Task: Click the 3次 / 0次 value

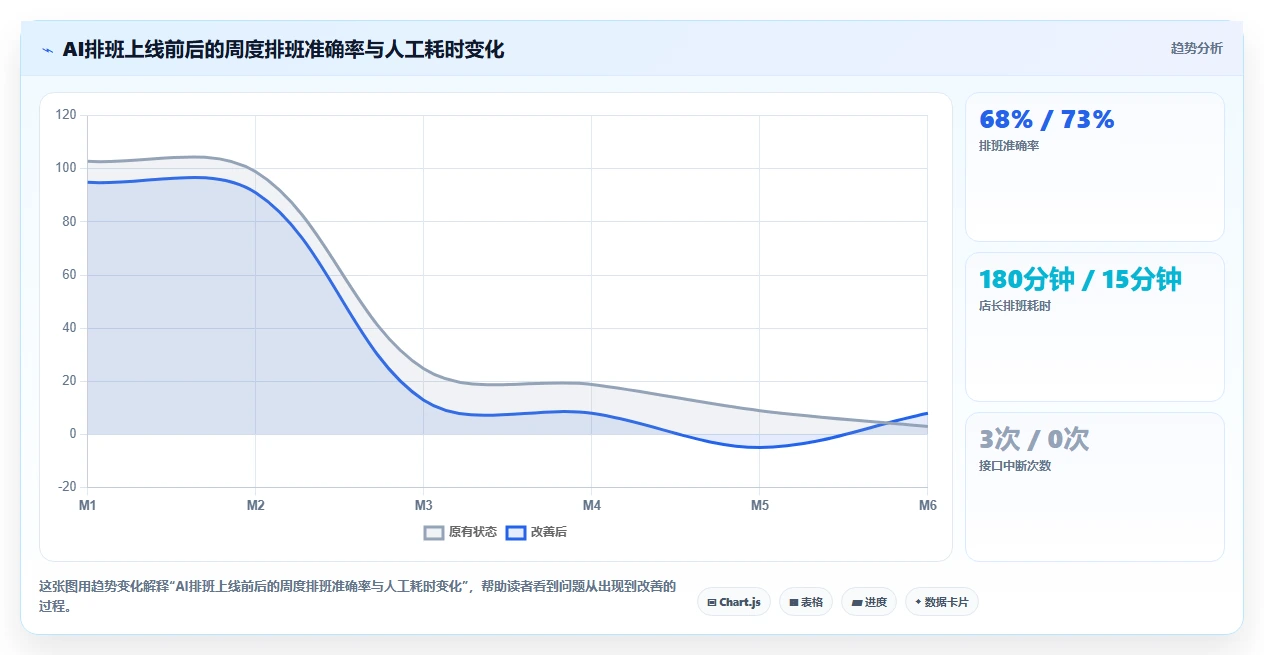Action: point(1034,439)
